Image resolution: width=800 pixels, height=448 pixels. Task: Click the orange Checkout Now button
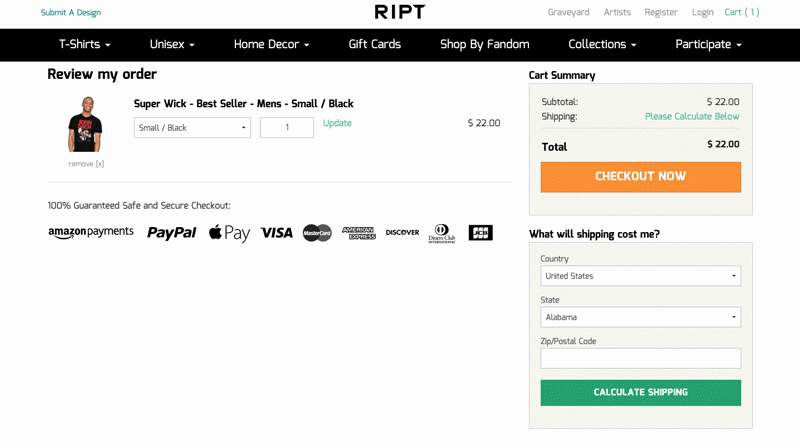pos(641,177)
